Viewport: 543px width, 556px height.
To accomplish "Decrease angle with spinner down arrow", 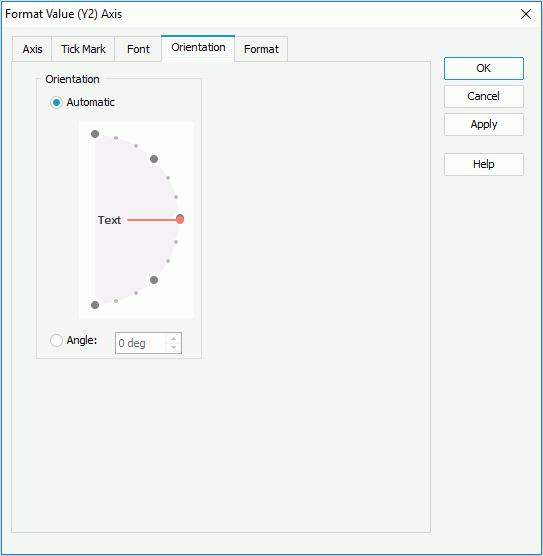I will pyautogui.click(x=173, y=348).
